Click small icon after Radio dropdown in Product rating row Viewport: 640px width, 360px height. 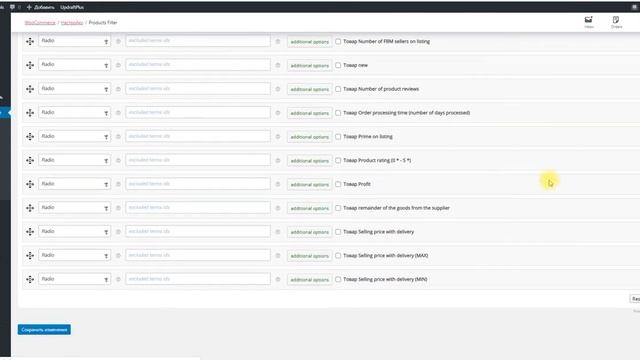click(118, 160)
